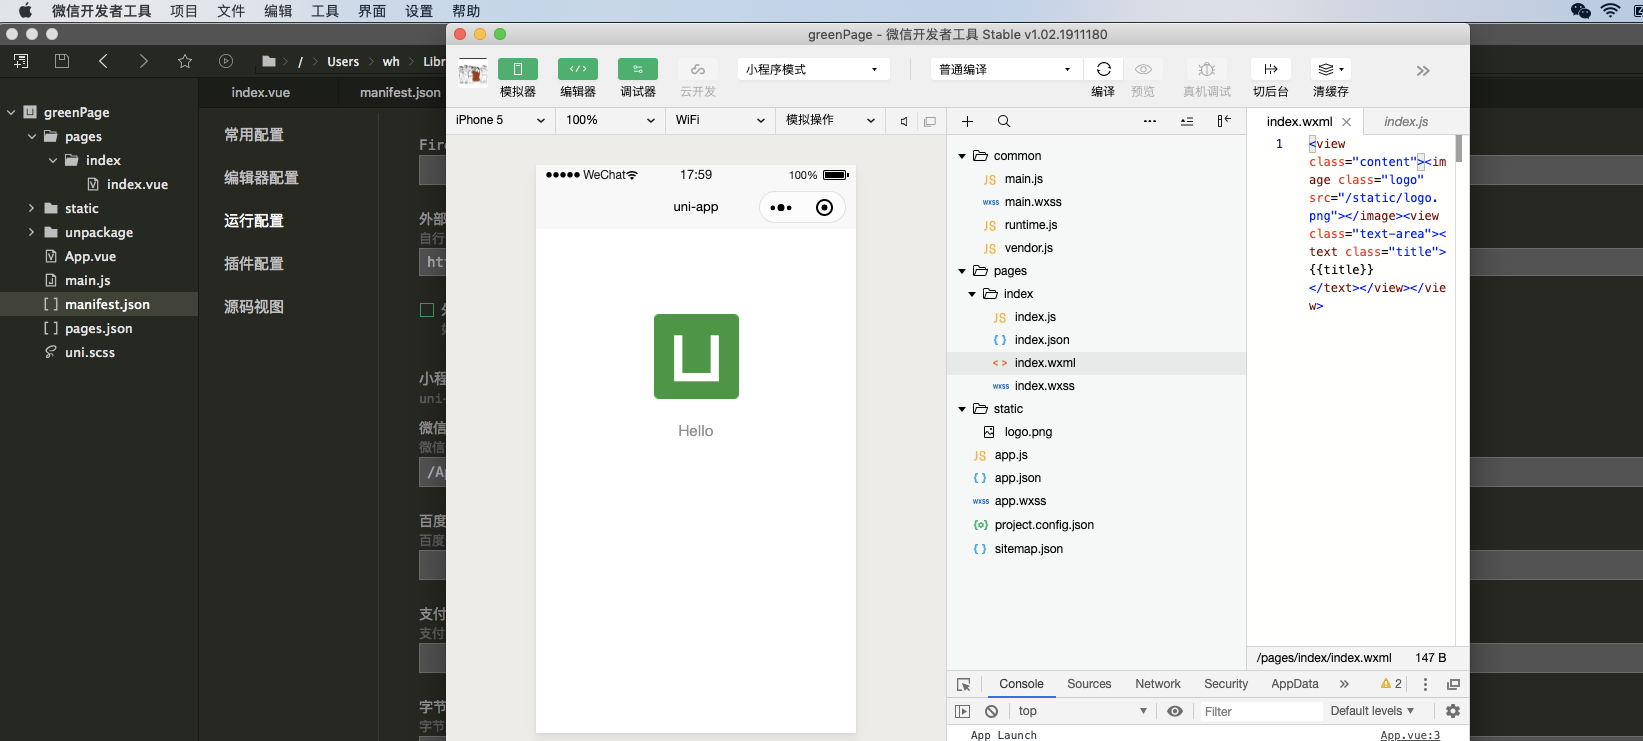Screen dimensions: 1643x741
Task: Click the sort/indent list icon in file tree
Action: [1187, 121]
